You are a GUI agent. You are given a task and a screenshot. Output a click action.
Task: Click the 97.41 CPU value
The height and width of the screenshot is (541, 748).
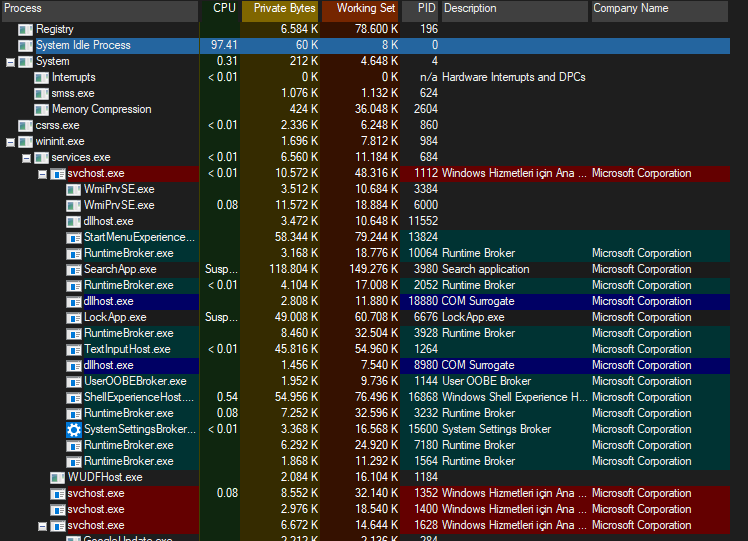pos(224,45)
